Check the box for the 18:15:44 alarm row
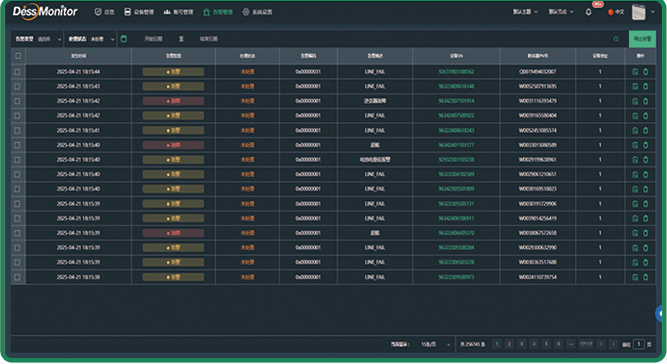 (x=17, y=72)
